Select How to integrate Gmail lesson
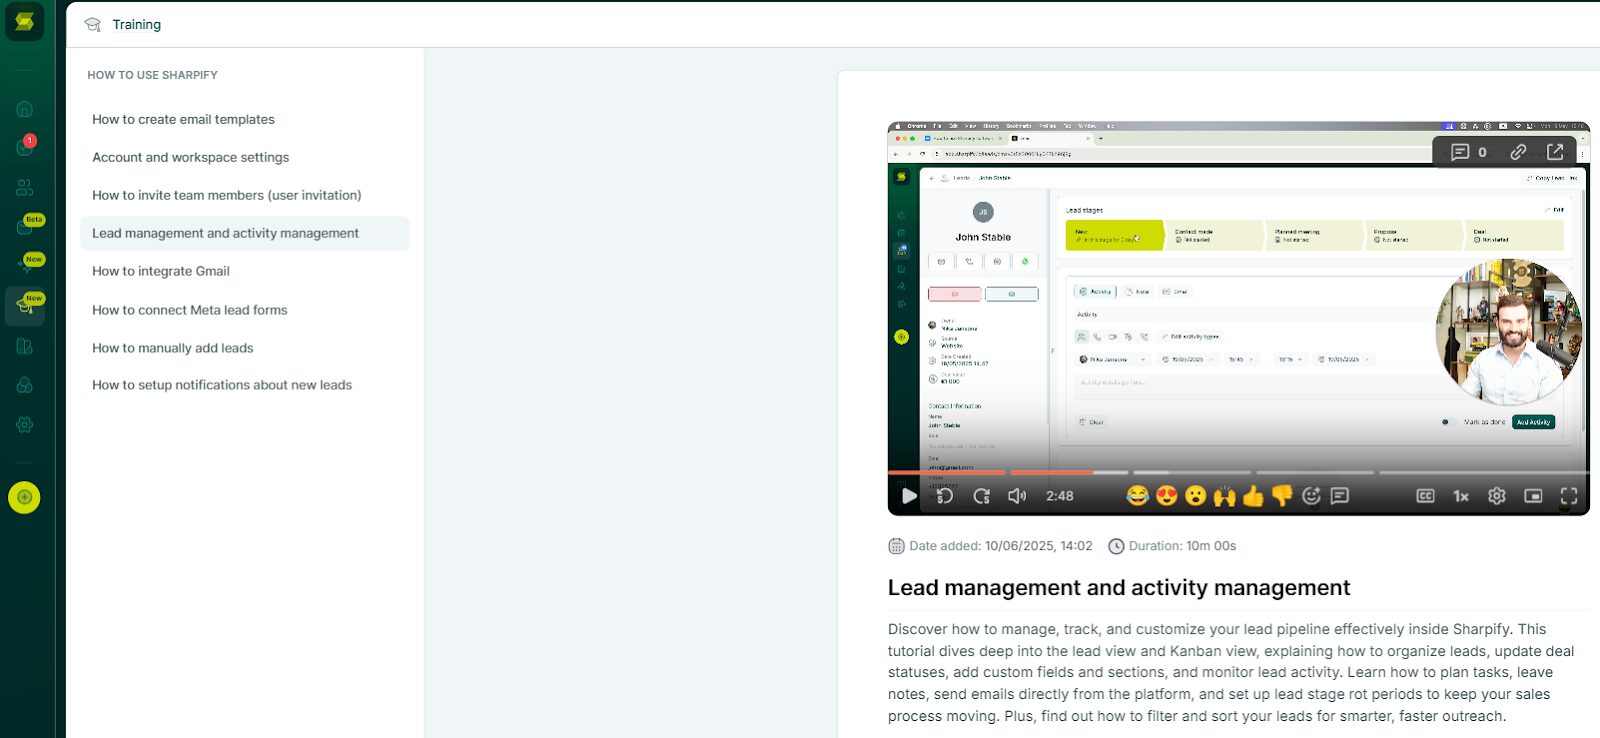 tap(161, 271)
